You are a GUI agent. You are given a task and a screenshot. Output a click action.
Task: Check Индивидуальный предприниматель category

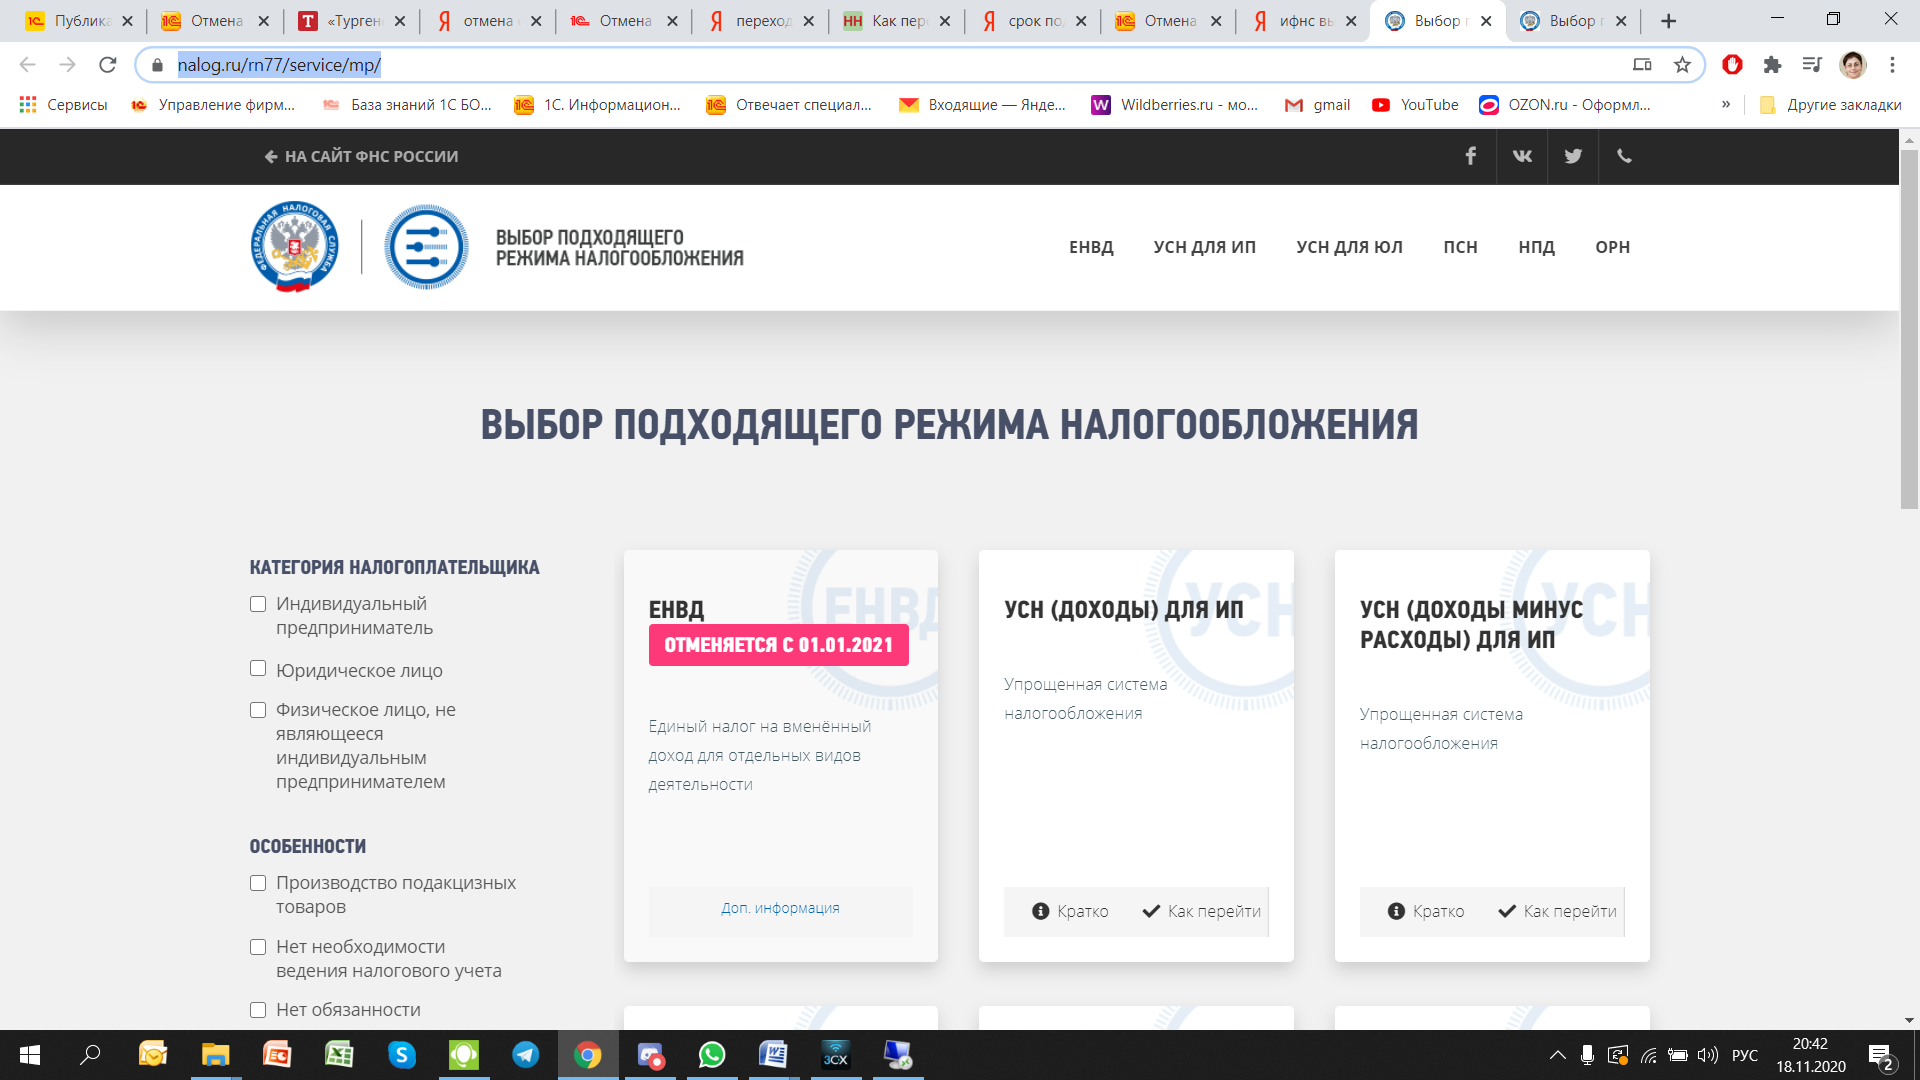tap(258, 604)
